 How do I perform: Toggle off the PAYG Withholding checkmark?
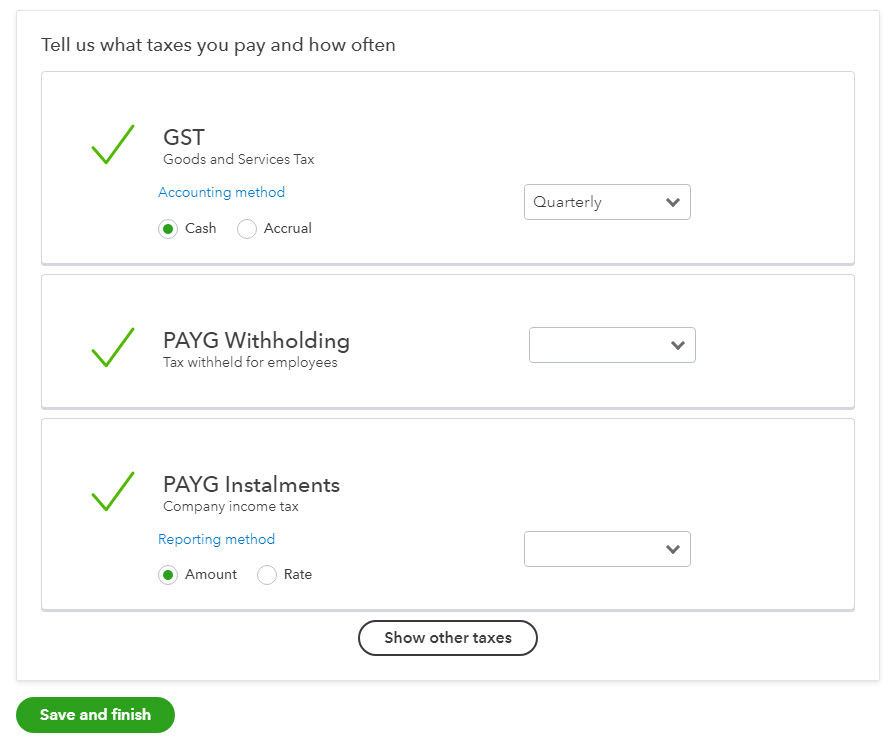click(111, 348)
